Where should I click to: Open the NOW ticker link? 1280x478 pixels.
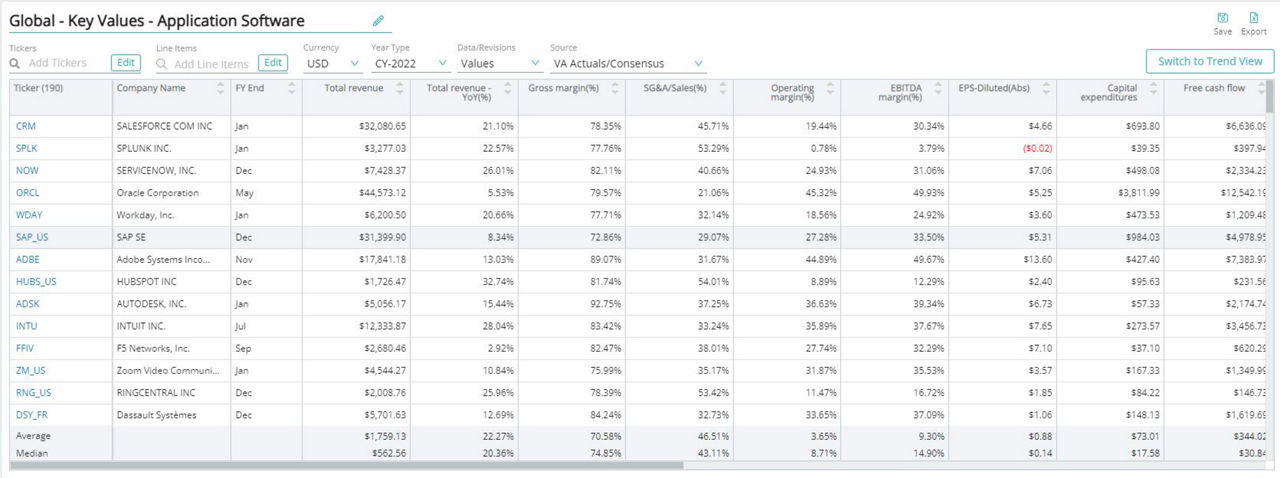[28, 170]
